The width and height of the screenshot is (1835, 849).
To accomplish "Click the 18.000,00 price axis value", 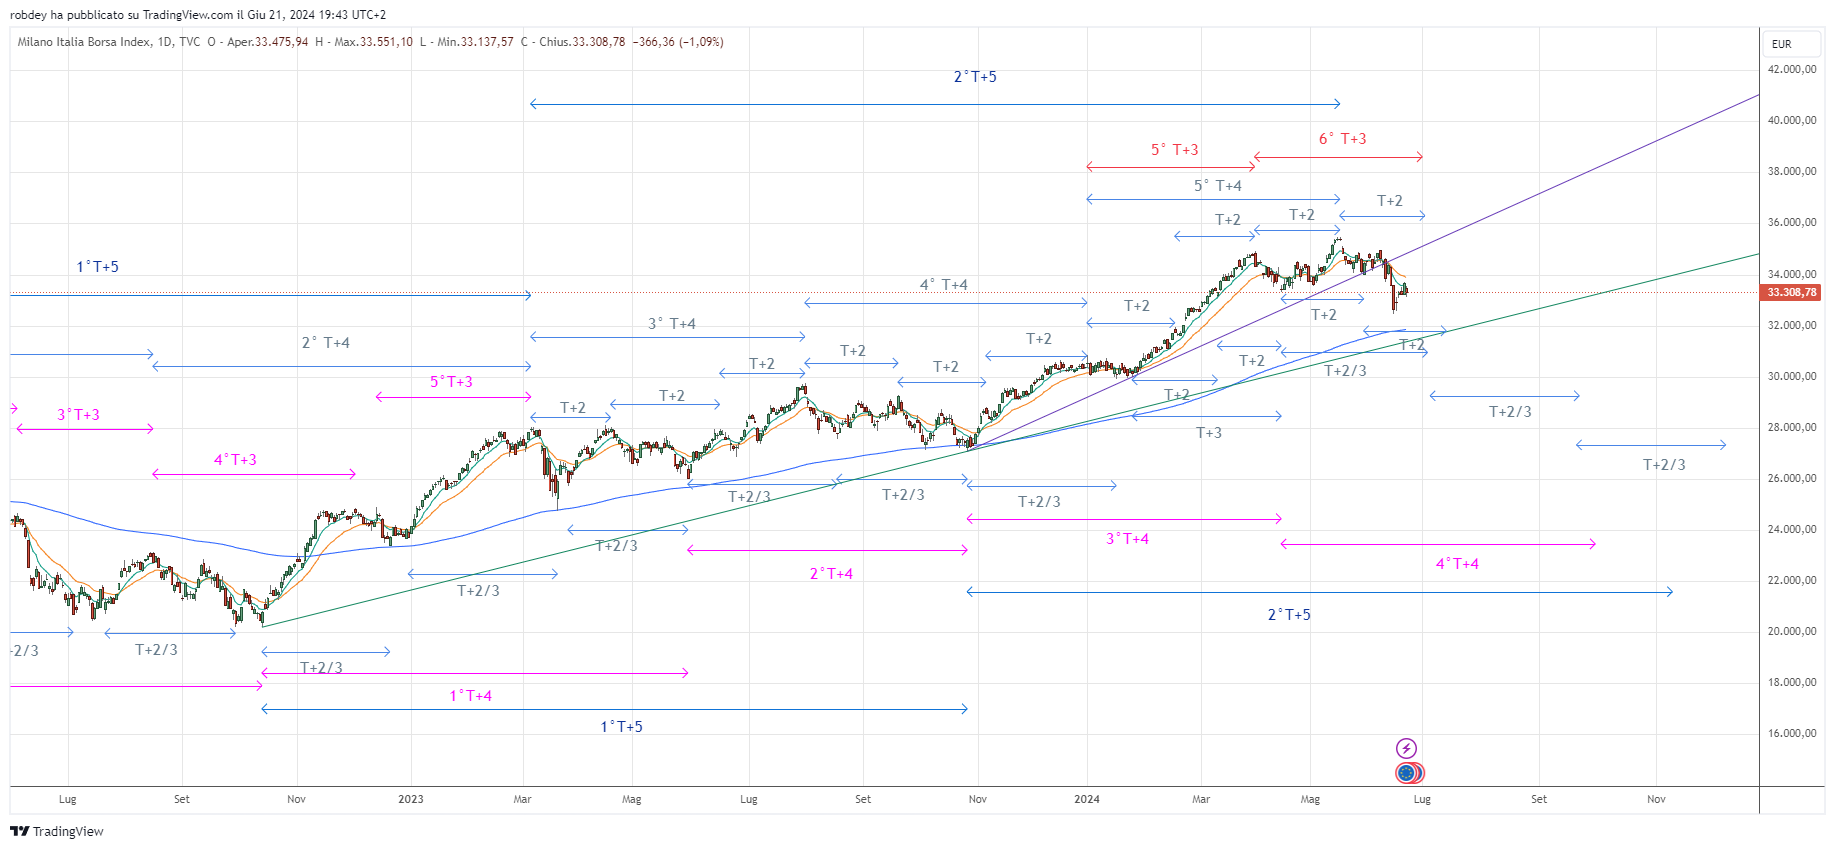I will point(1792,682).
